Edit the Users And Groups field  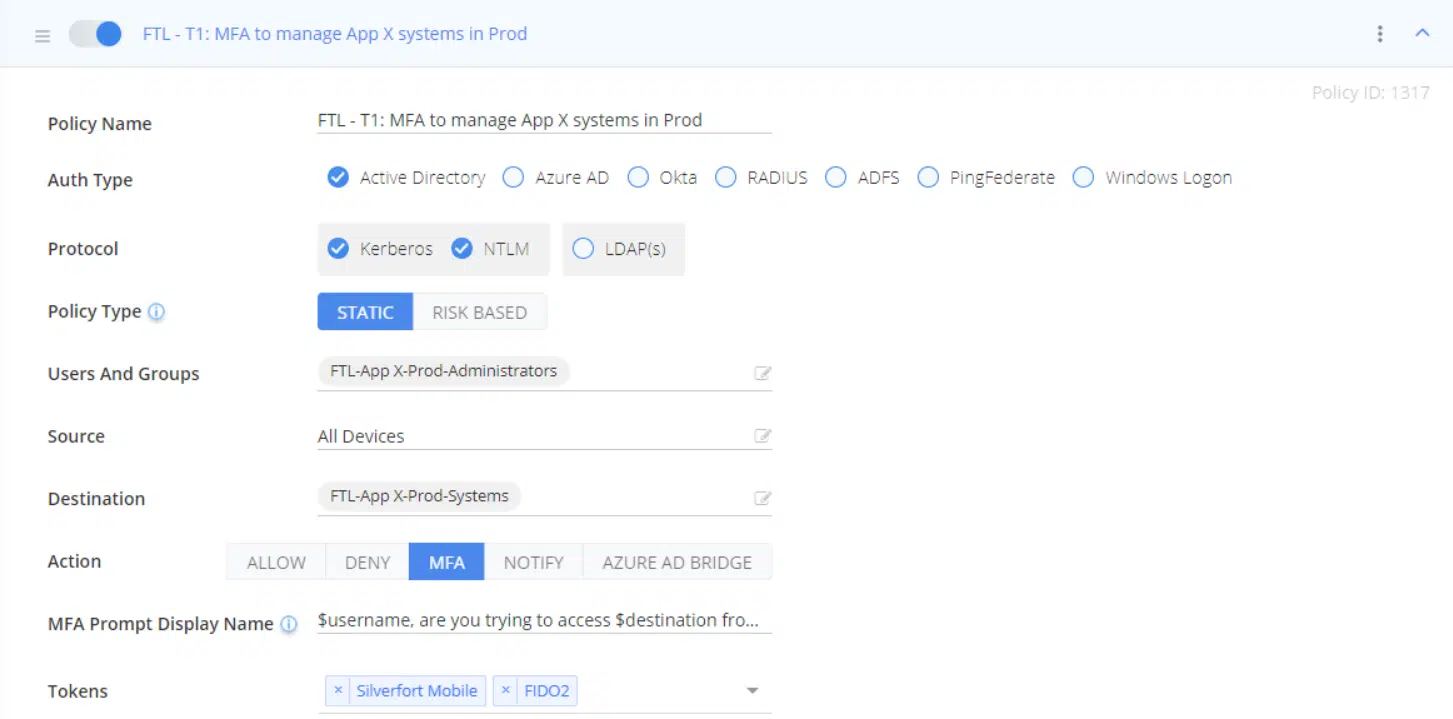(x=762, y=374)
